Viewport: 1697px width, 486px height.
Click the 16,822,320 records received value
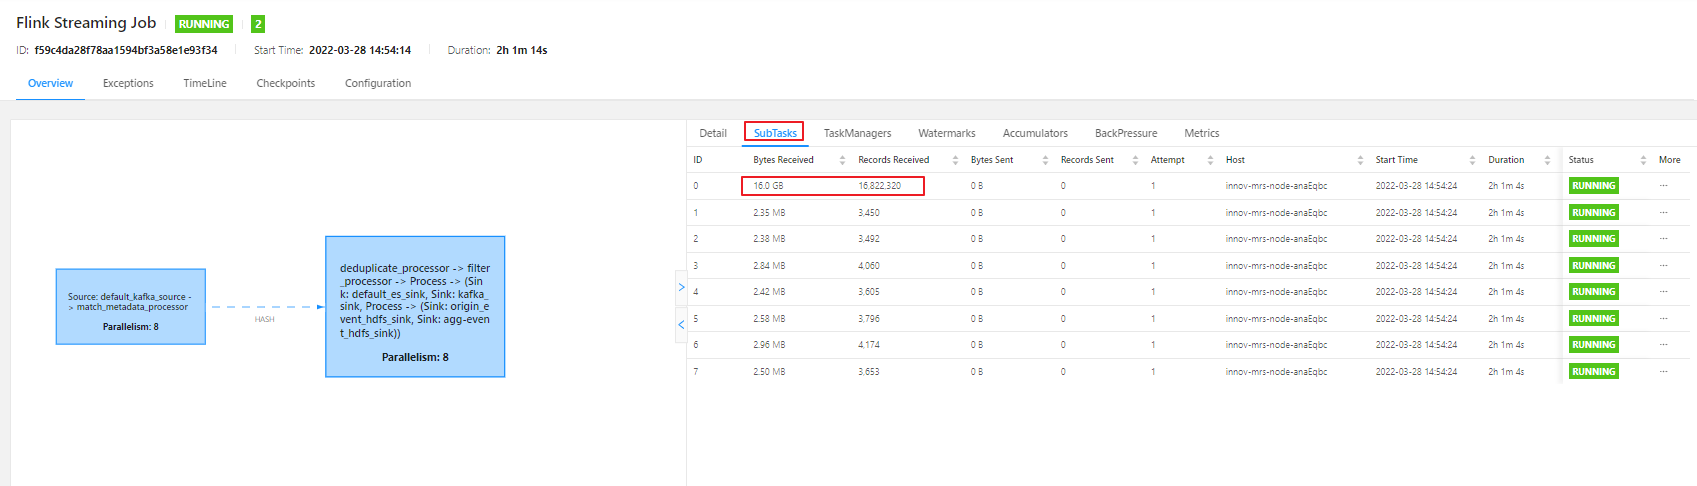point(879,186)
